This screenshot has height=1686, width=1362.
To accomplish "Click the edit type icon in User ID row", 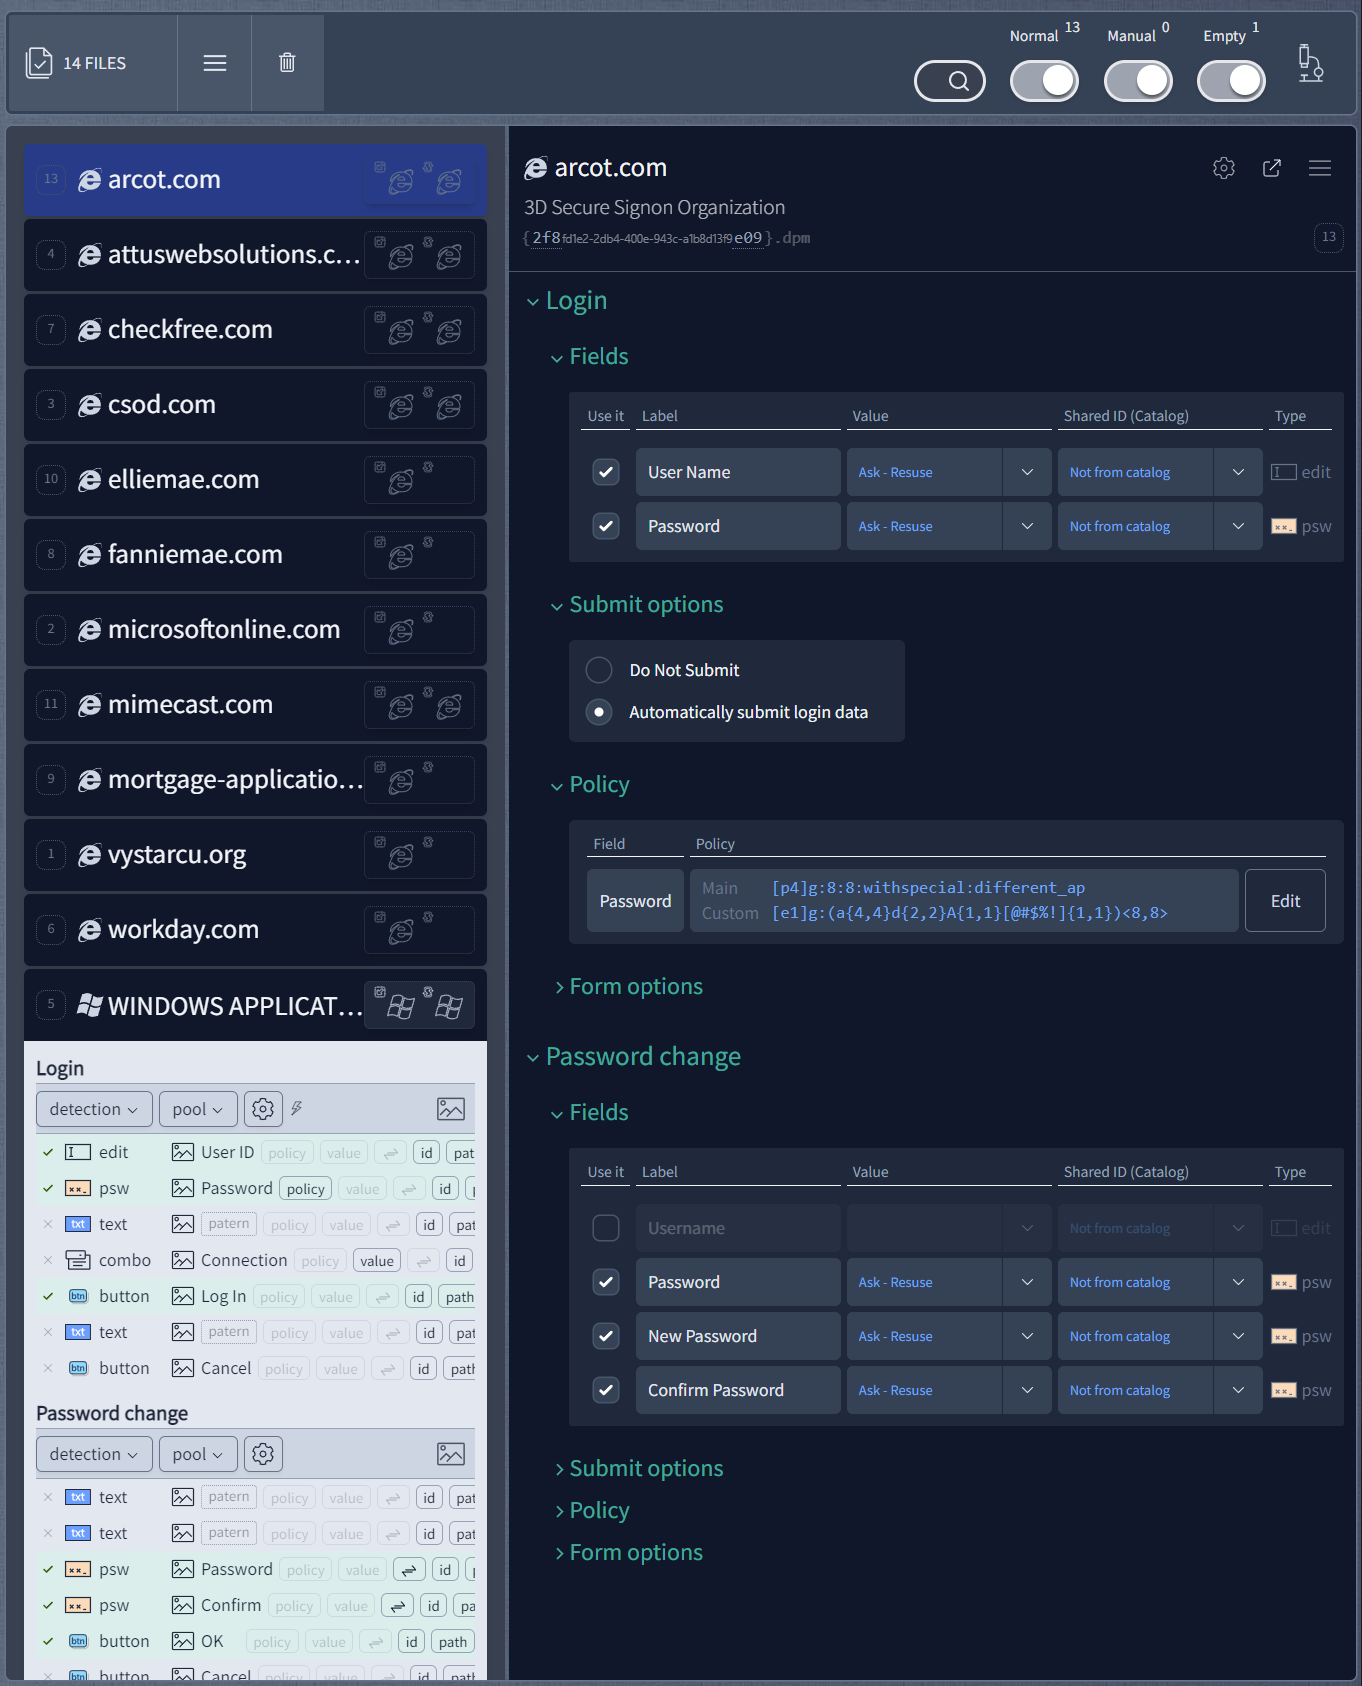I will [78, 1152].
